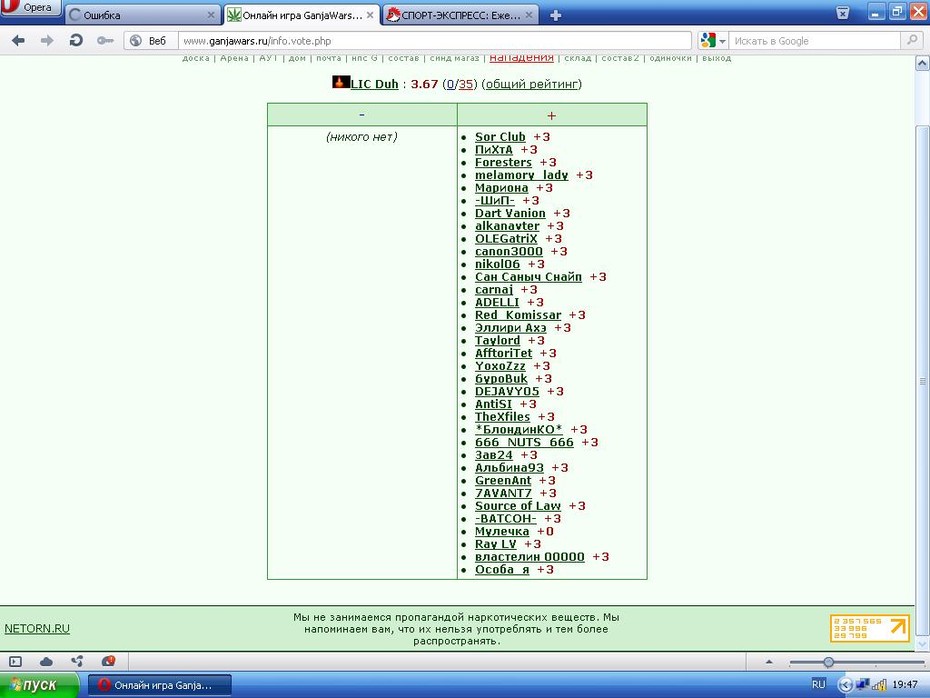
Task: Click the search magnifier icon
Action: click(911, 40)
